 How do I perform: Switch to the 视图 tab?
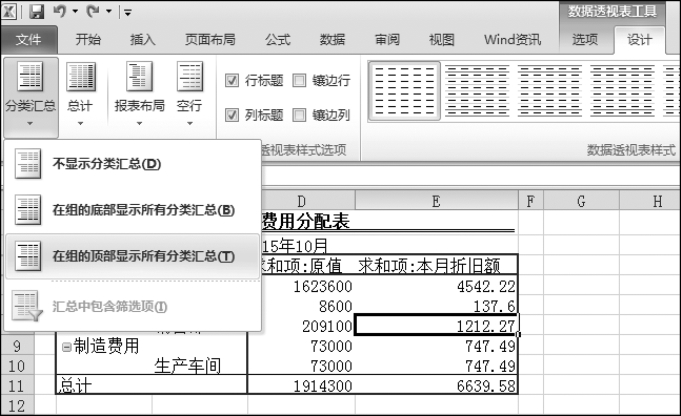point(442,40)
